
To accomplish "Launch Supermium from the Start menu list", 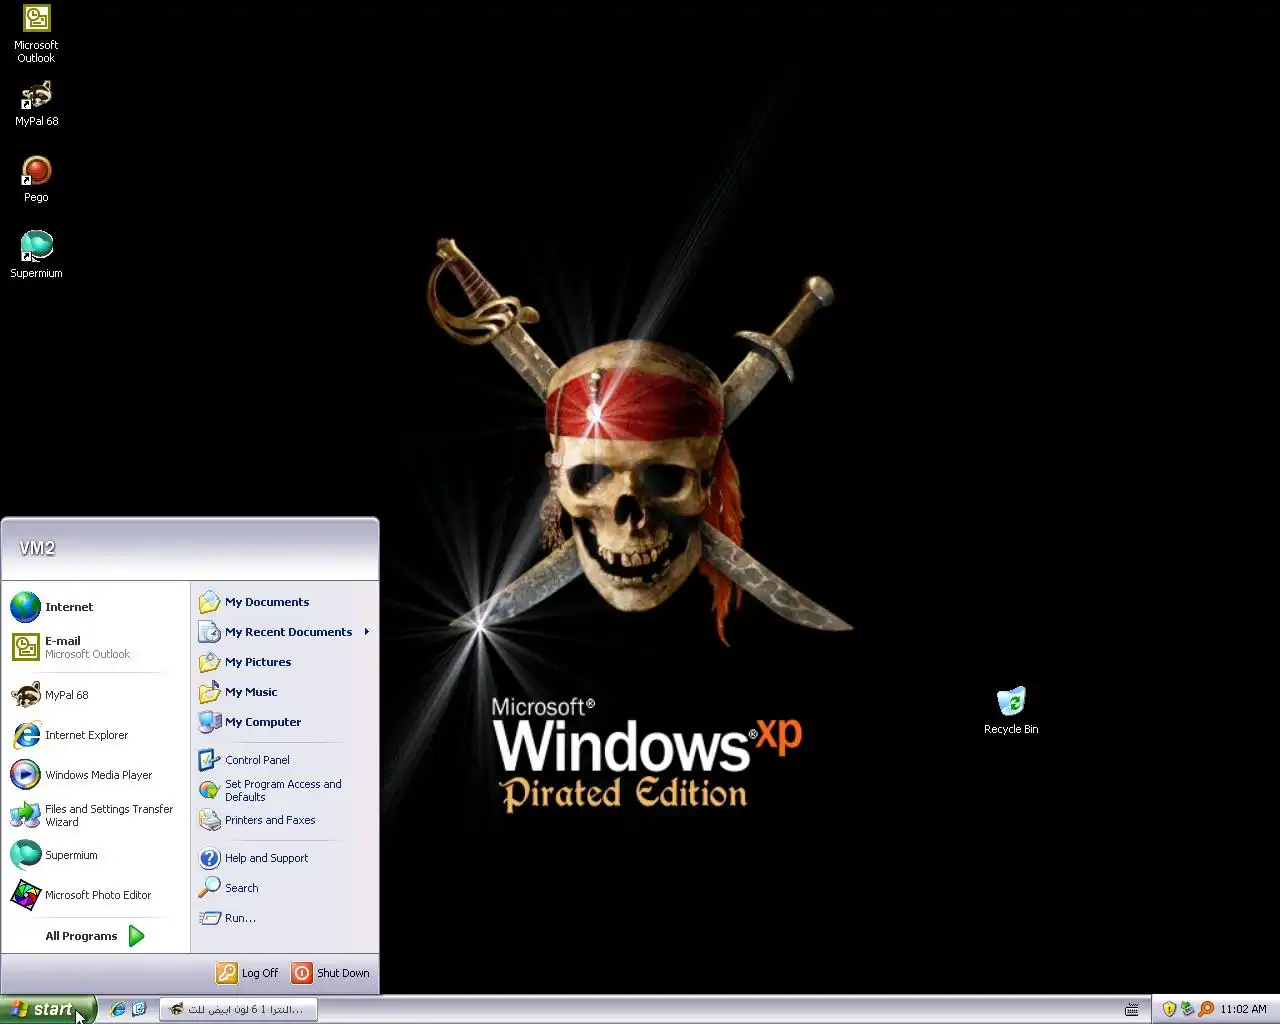I will pyautogui.click(x=95, y=855).
